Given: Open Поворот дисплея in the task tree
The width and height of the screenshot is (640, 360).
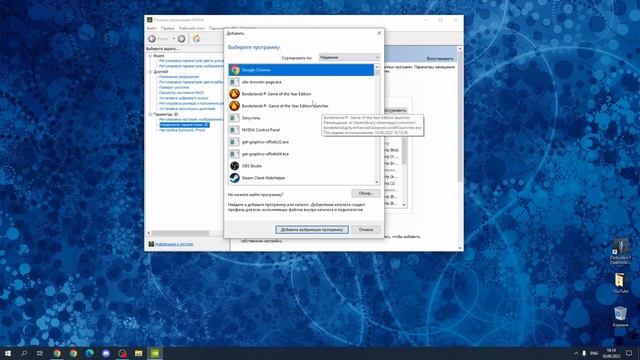Looking at the screenshot, I should [x=173, y=87].
